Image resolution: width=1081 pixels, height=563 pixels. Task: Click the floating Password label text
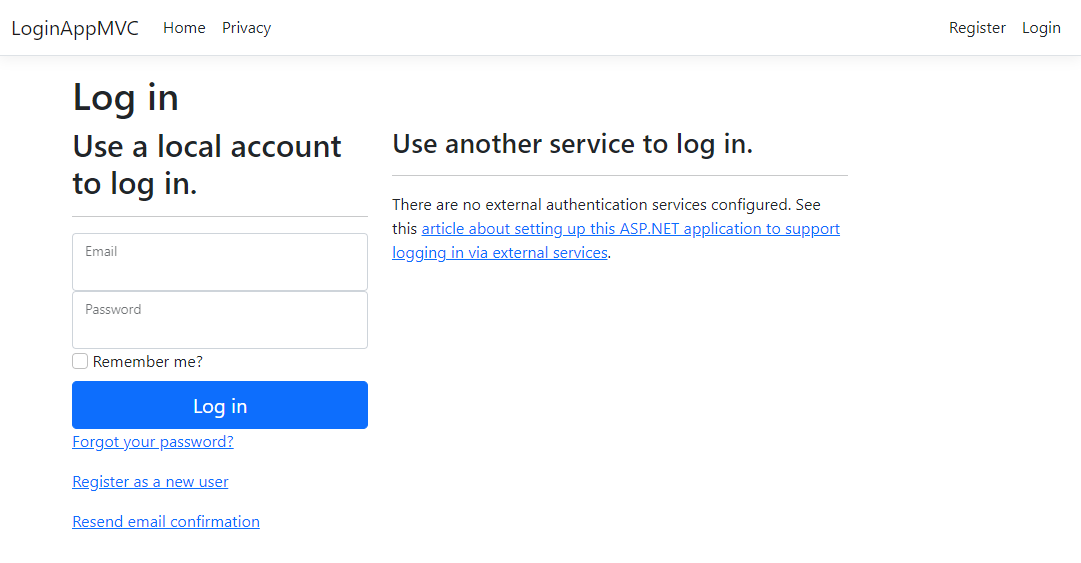pyautogui.click(x=113, y=310)
